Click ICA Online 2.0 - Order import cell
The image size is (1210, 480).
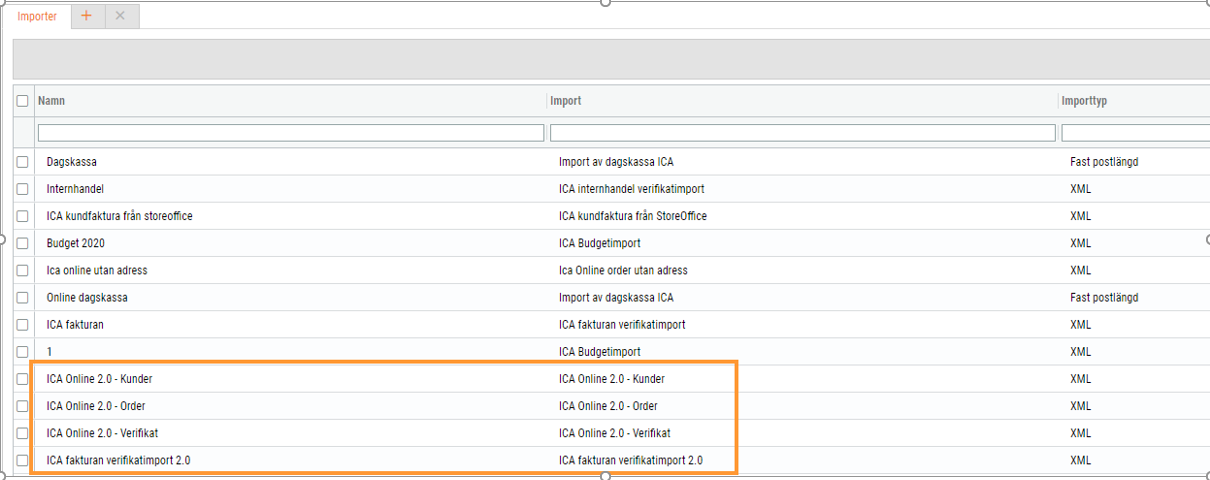click(608, 406)
